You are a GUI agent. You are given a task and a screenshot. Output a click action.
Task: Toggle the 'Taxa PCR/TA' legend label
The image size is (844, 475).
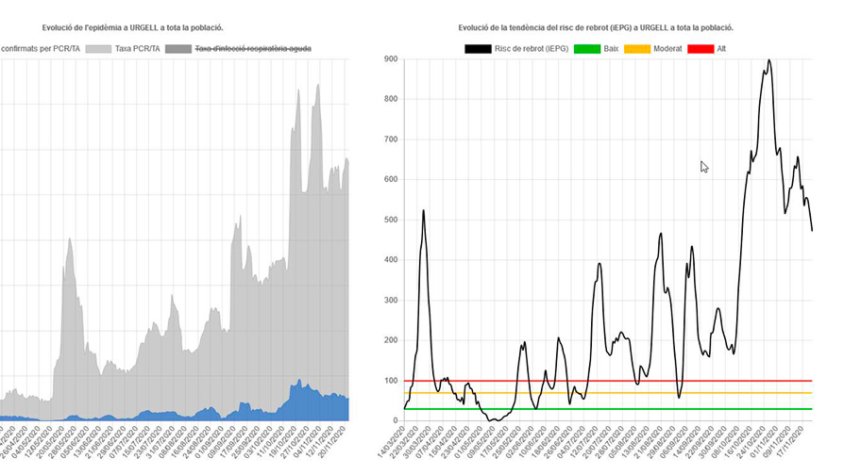pyautogui.click(x=137, y=48)
